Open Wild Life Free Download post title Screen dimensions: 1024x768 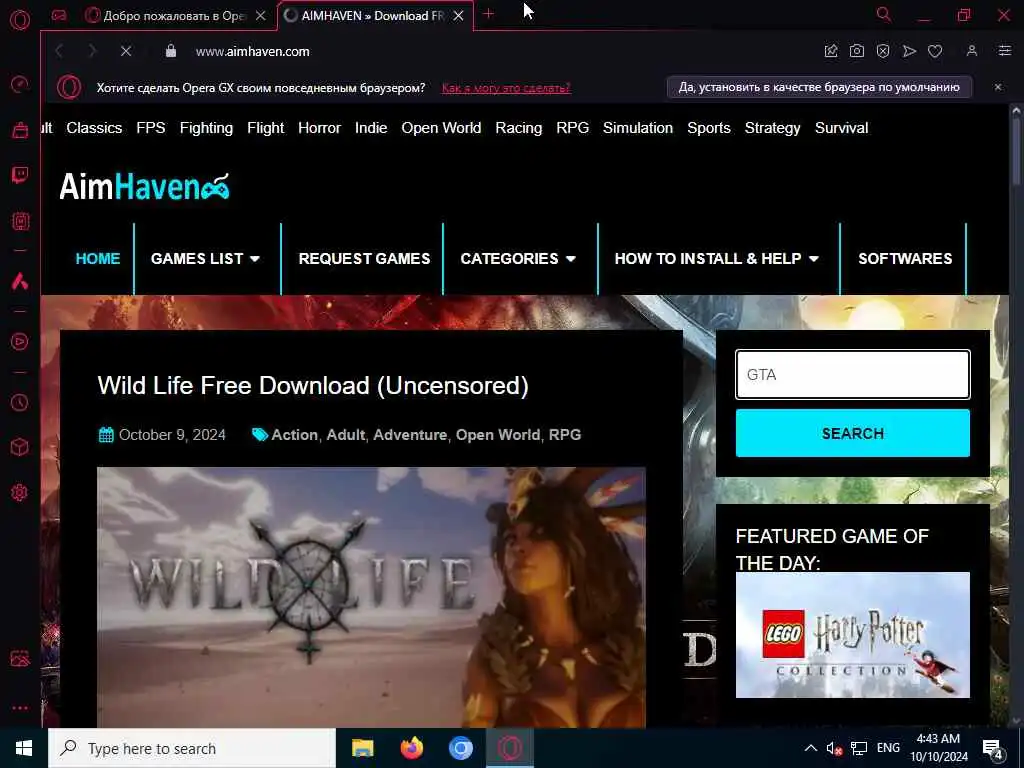click(313, 386)
